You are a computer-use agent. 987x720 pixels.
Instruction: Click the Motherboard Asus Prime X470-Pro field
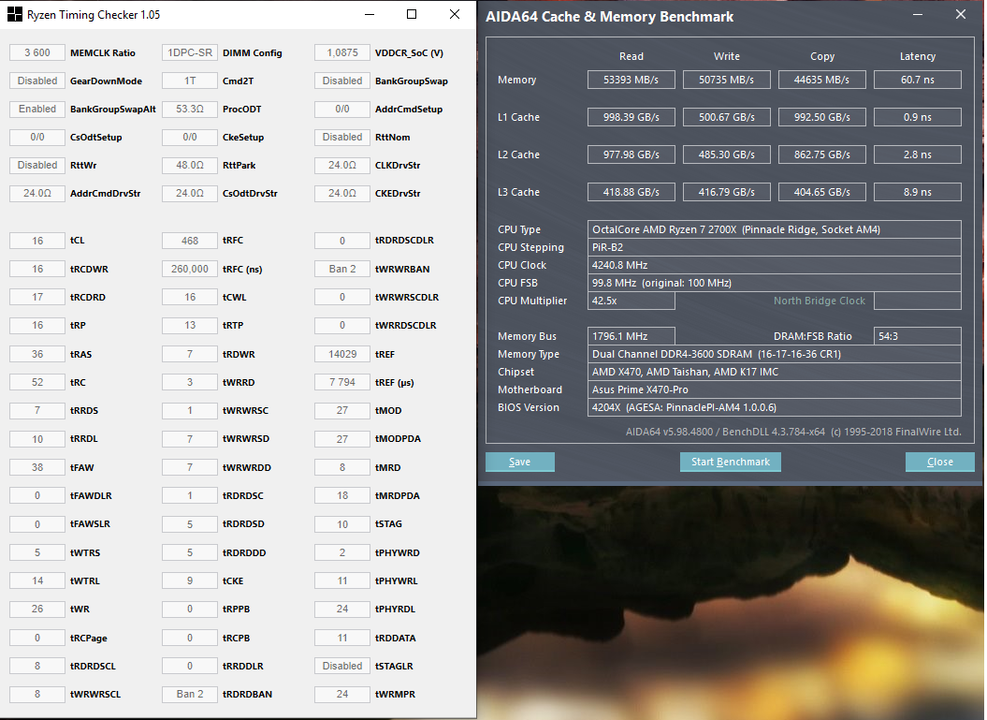click(x=774, y=390)
